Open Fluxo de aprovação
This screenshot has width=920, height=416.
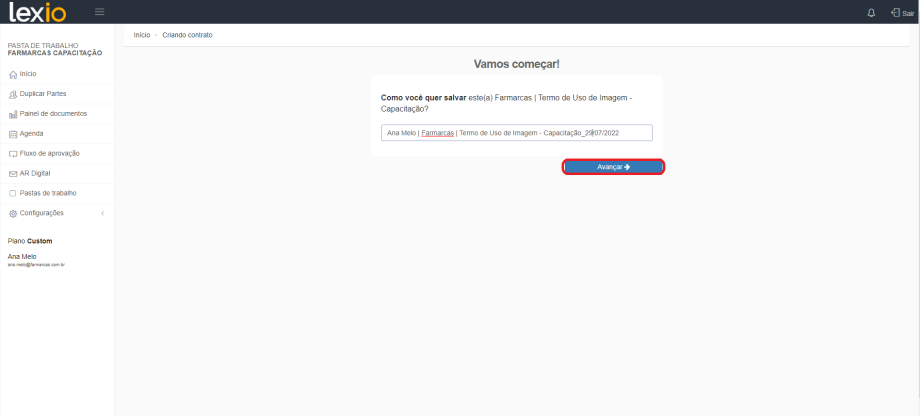(x=49, y=153)
